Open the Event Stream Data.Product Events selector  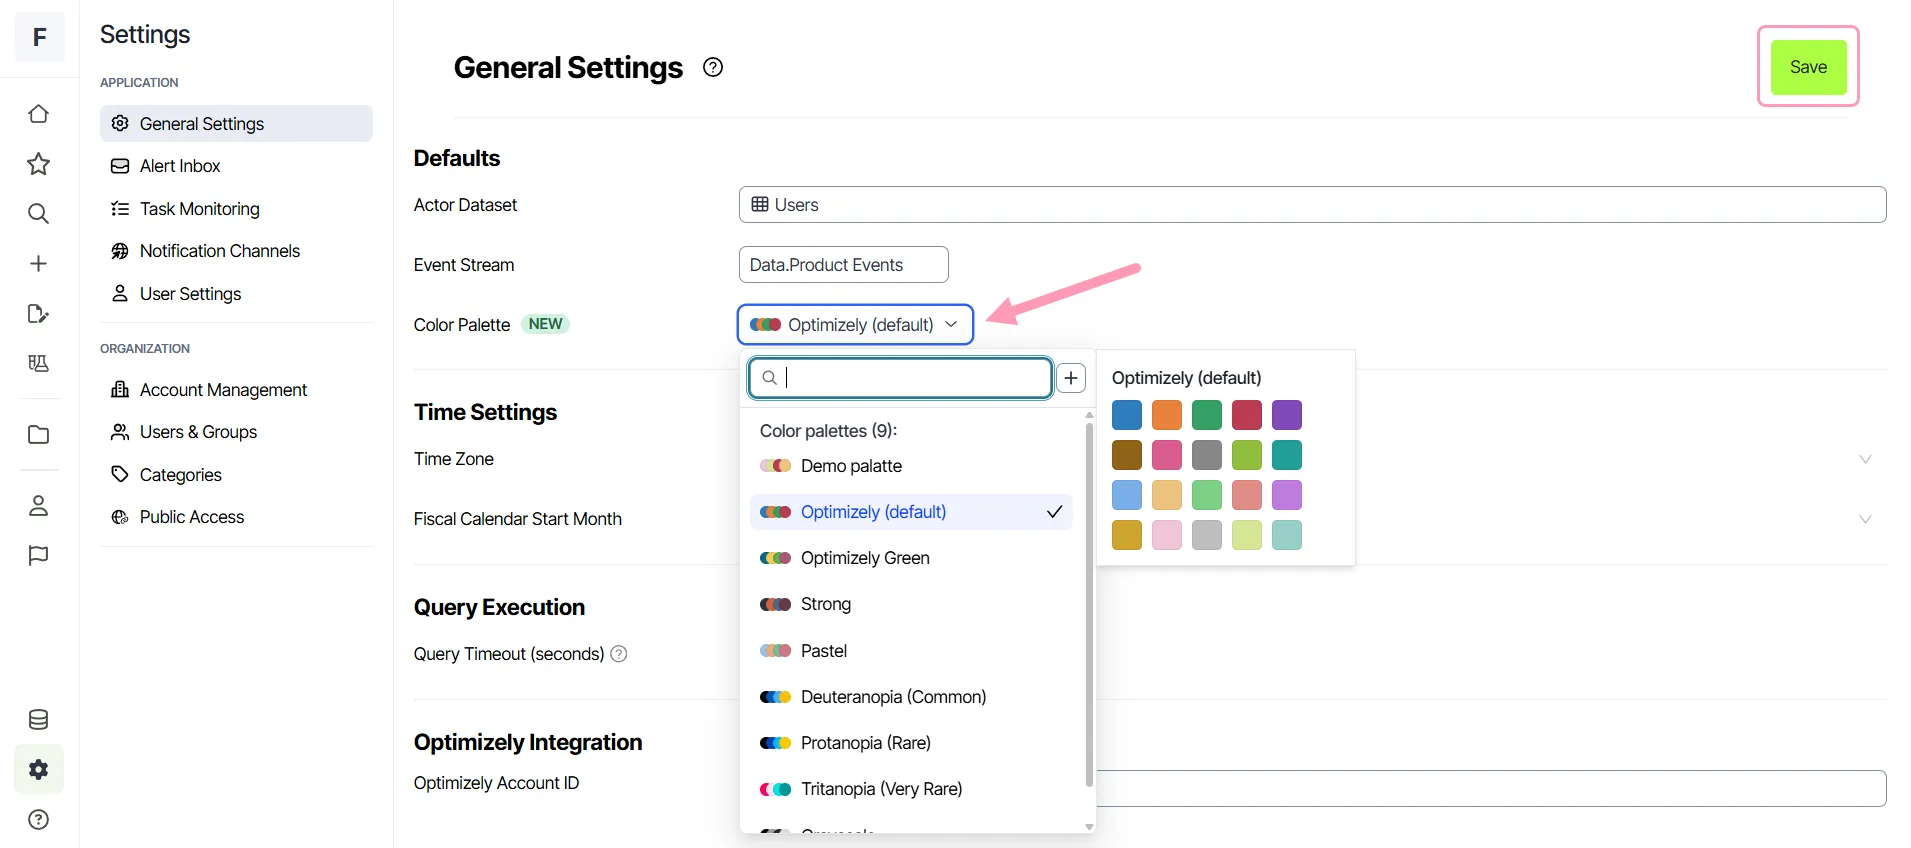(843, 265)
